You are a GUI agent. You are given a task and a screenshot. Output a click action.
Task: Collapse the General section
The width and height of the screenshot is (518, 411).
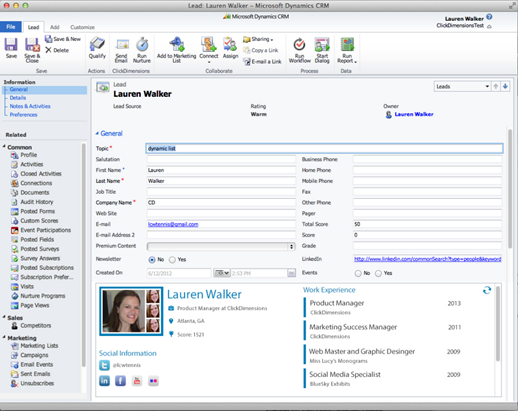click(x=97, y=133)
